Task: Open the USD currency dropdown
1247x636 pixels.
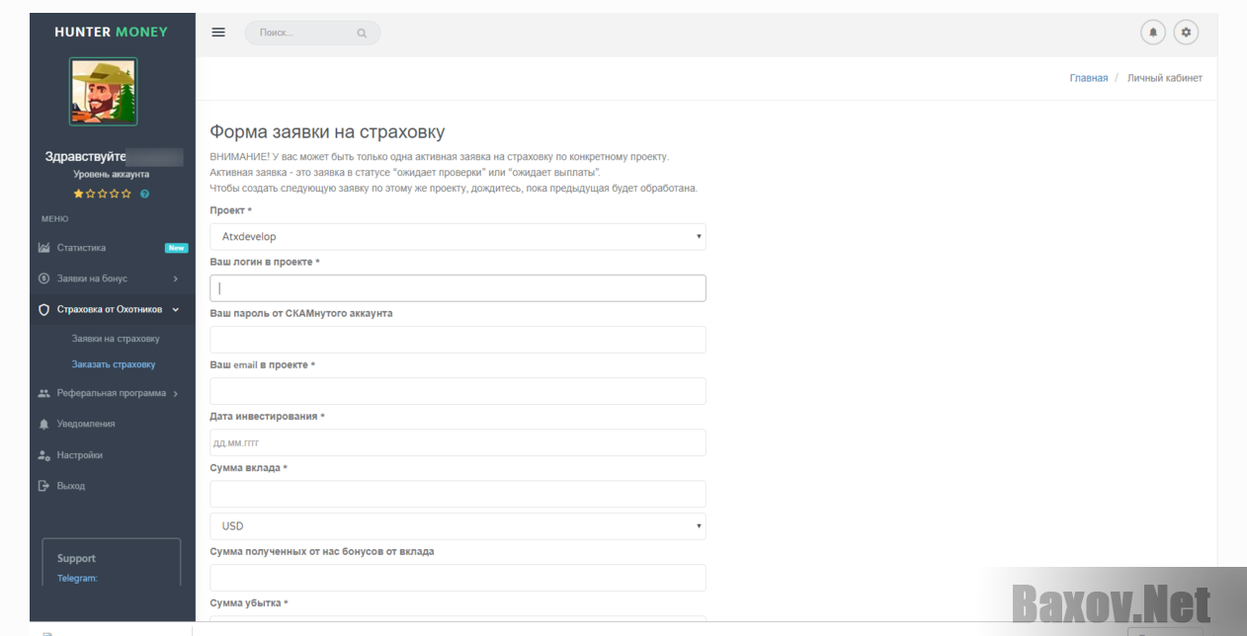Action: coord(458,526)
